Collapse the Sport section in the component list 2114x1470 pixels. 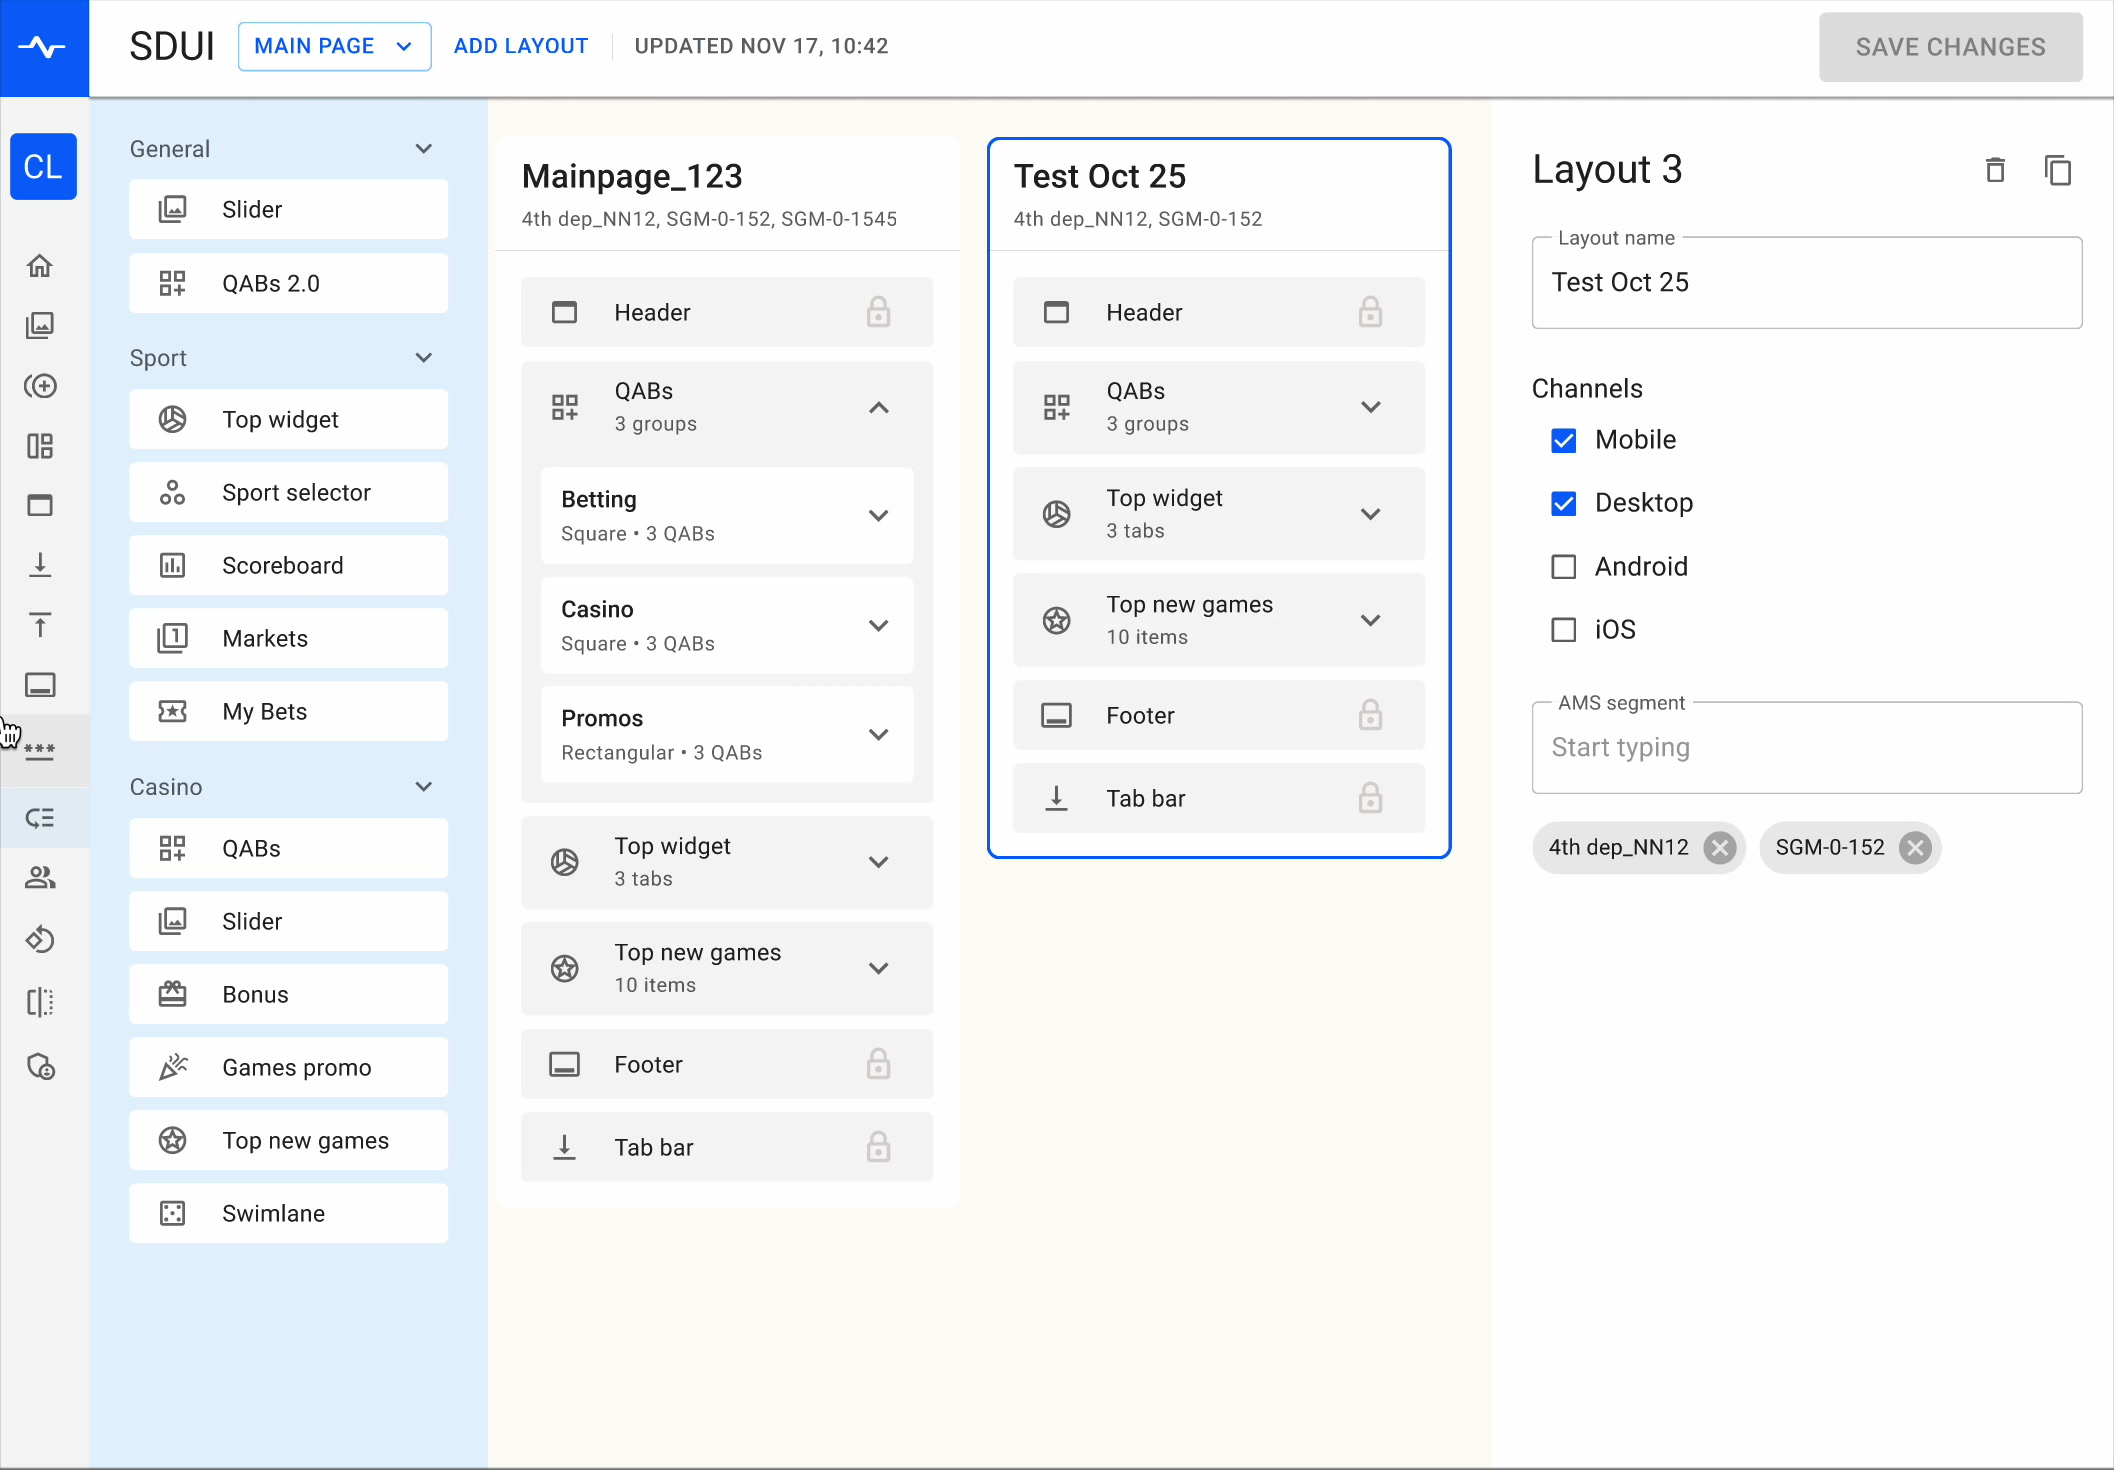(x=423, y=357)
